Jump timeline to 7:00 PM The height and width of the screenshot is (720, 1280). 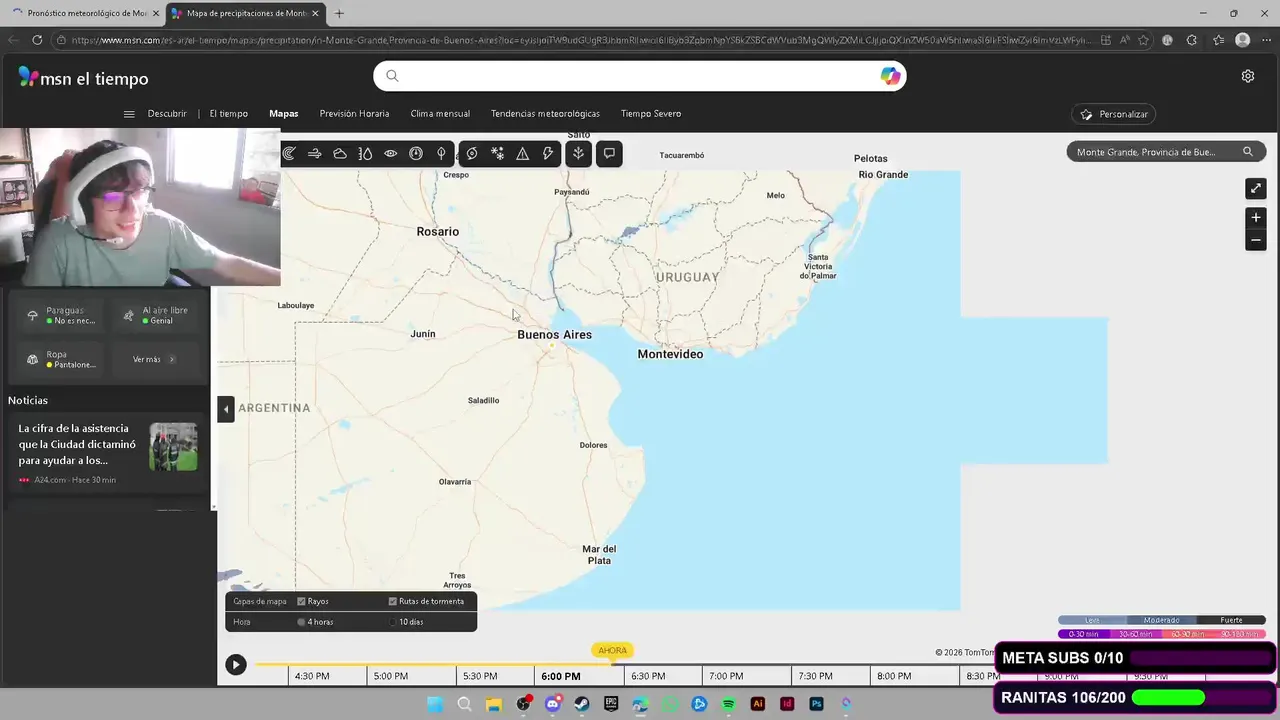pyautogui.click(x=726, y=676)
